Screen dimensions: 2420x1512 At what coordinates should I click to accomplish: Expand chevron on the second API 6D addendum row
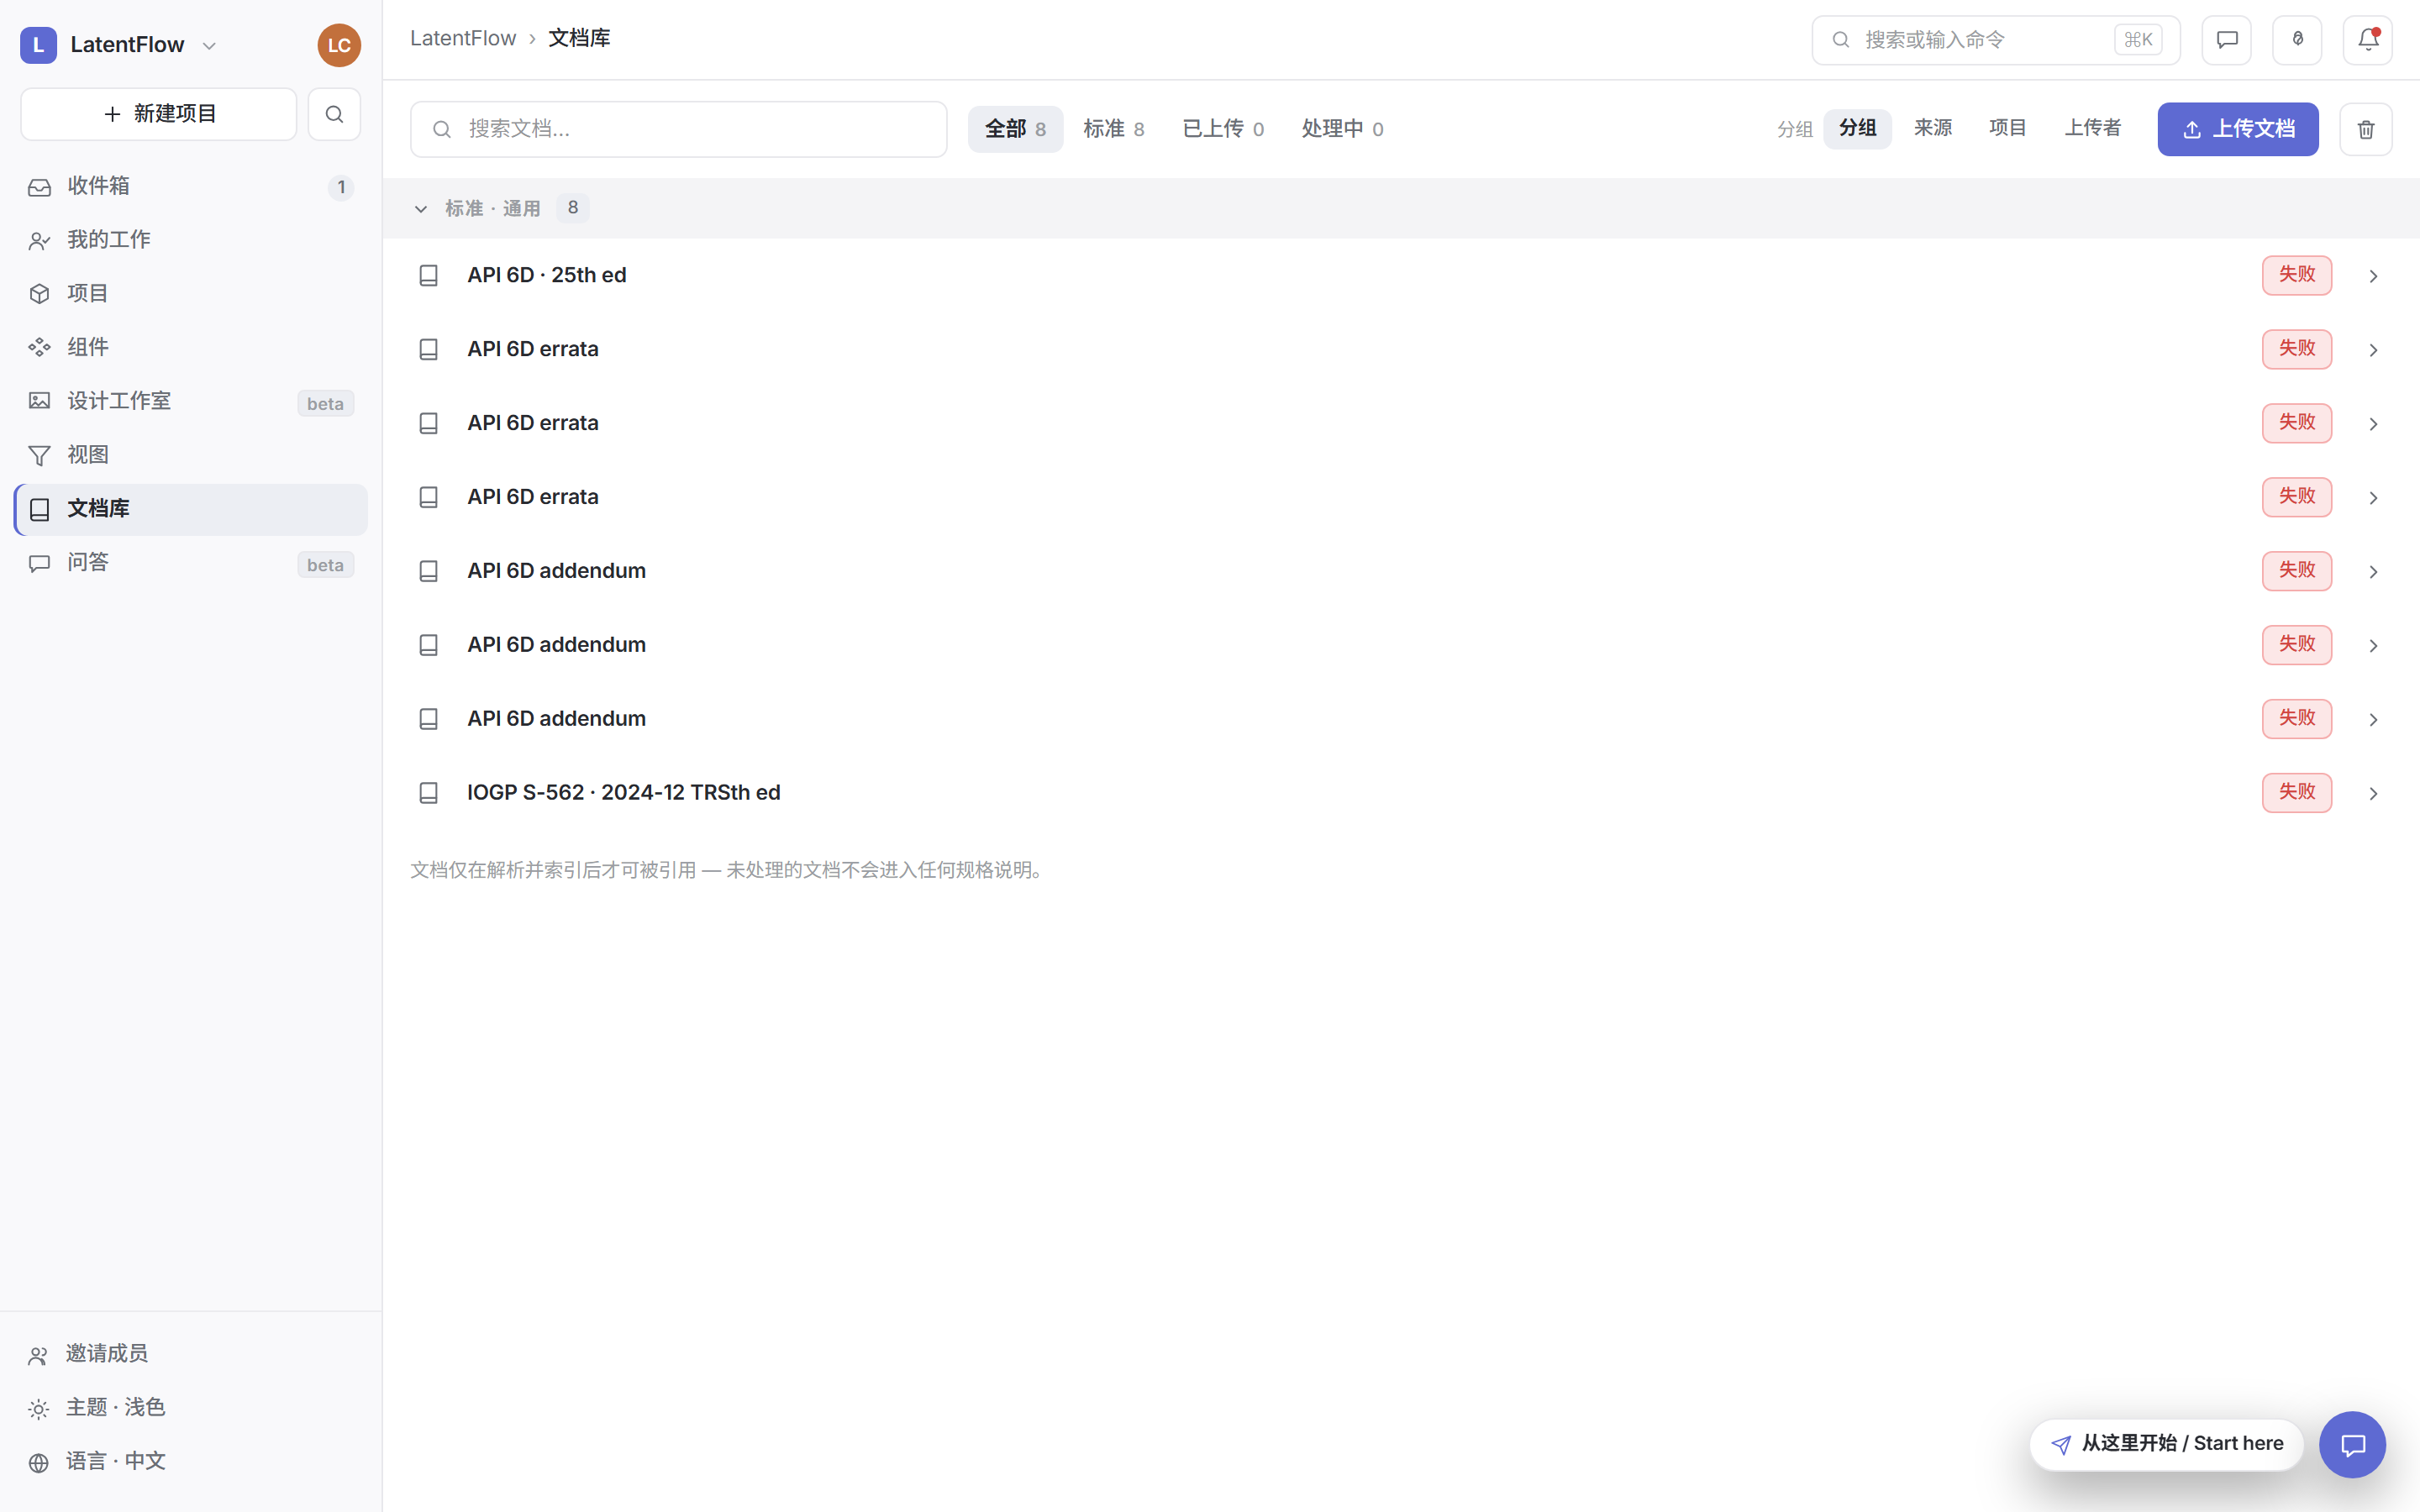(x=2373, y=646)
